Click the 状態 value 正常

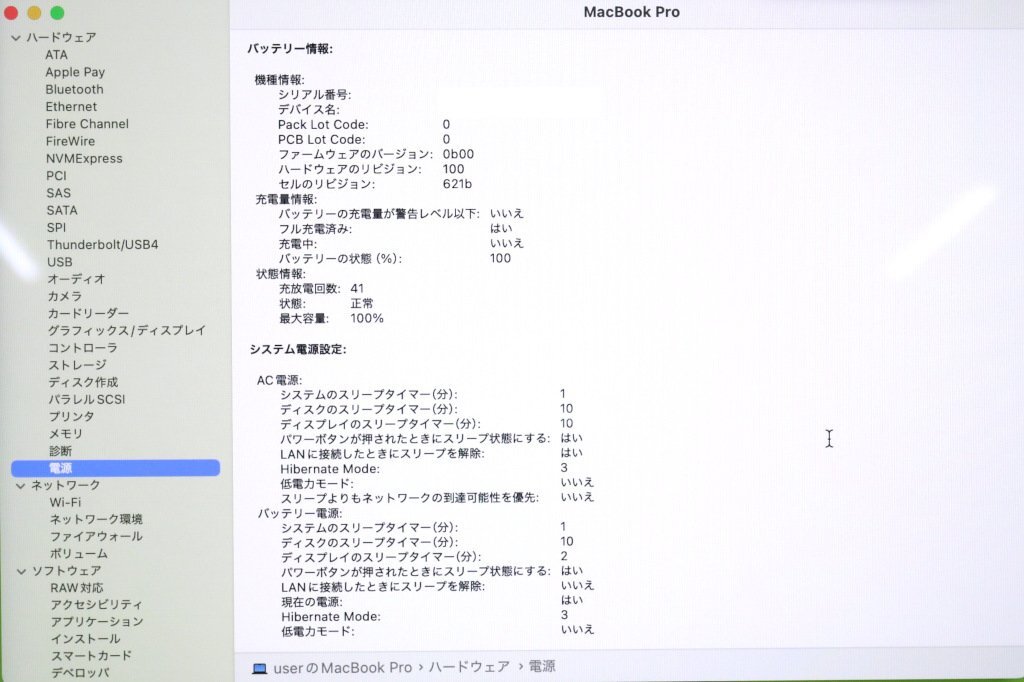(x=362, y=303)
